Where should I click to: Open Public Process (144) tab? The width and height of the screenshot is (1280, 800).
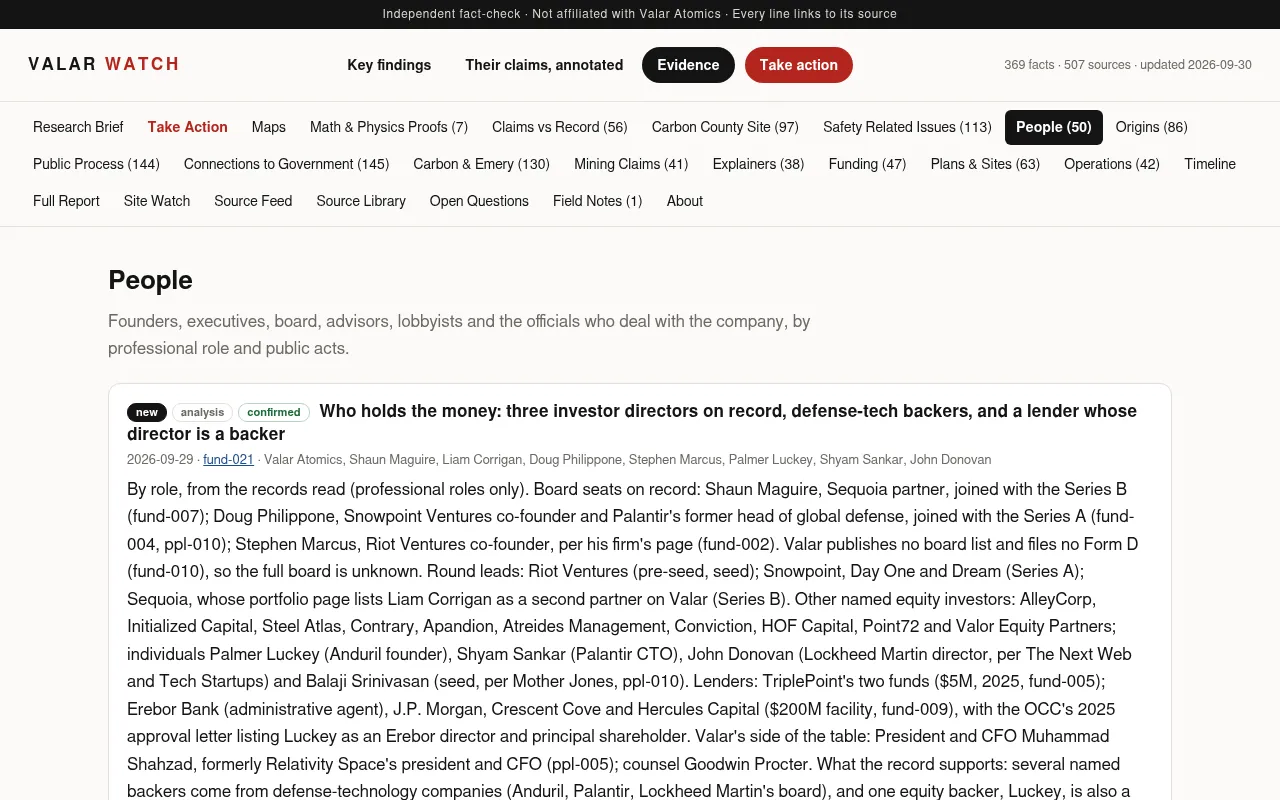96,164
